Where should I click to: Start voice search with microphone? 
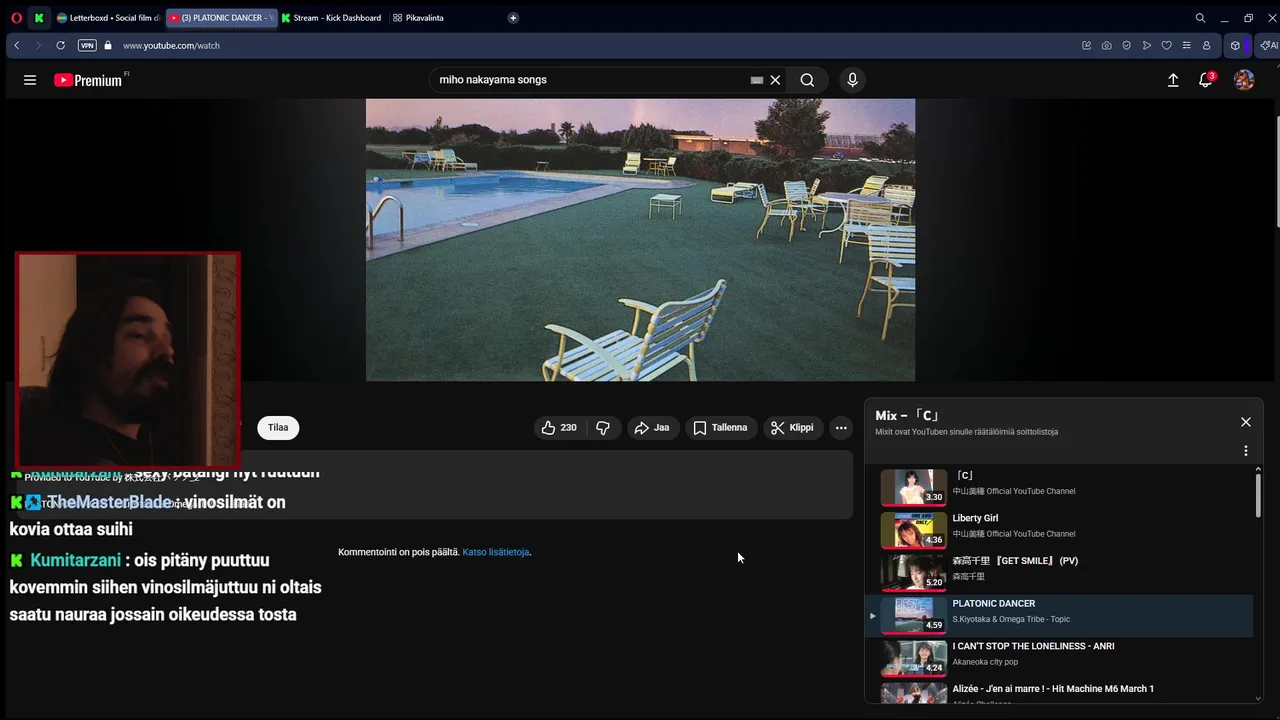(x=852, y=80)
